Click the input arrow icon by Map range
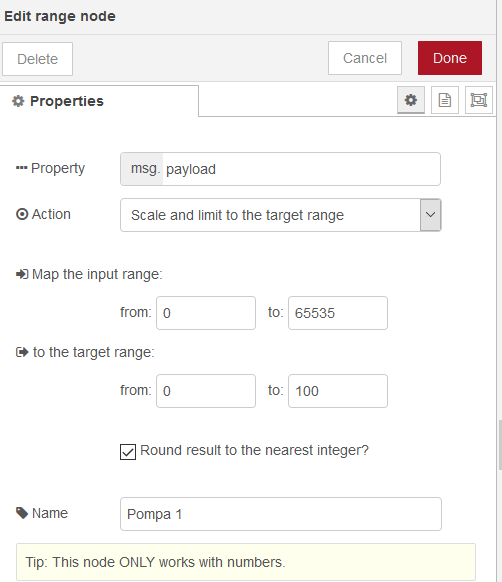The width and height of the screenshot is (502, 582). (22, 274)
